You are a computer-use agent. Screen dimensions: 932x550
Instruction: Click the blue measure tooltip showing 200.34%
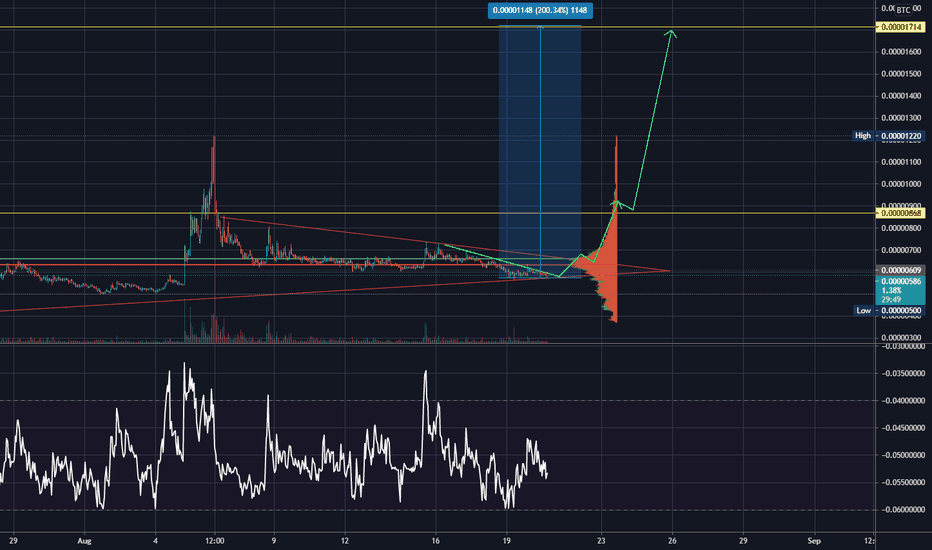(540, 10)
